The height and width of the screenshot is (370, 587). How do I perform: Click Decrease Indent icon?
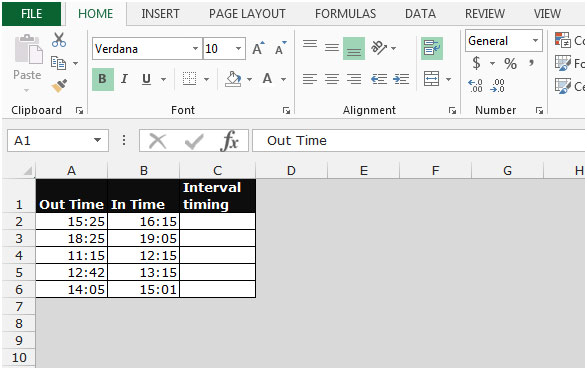click(x=379, y=79)
